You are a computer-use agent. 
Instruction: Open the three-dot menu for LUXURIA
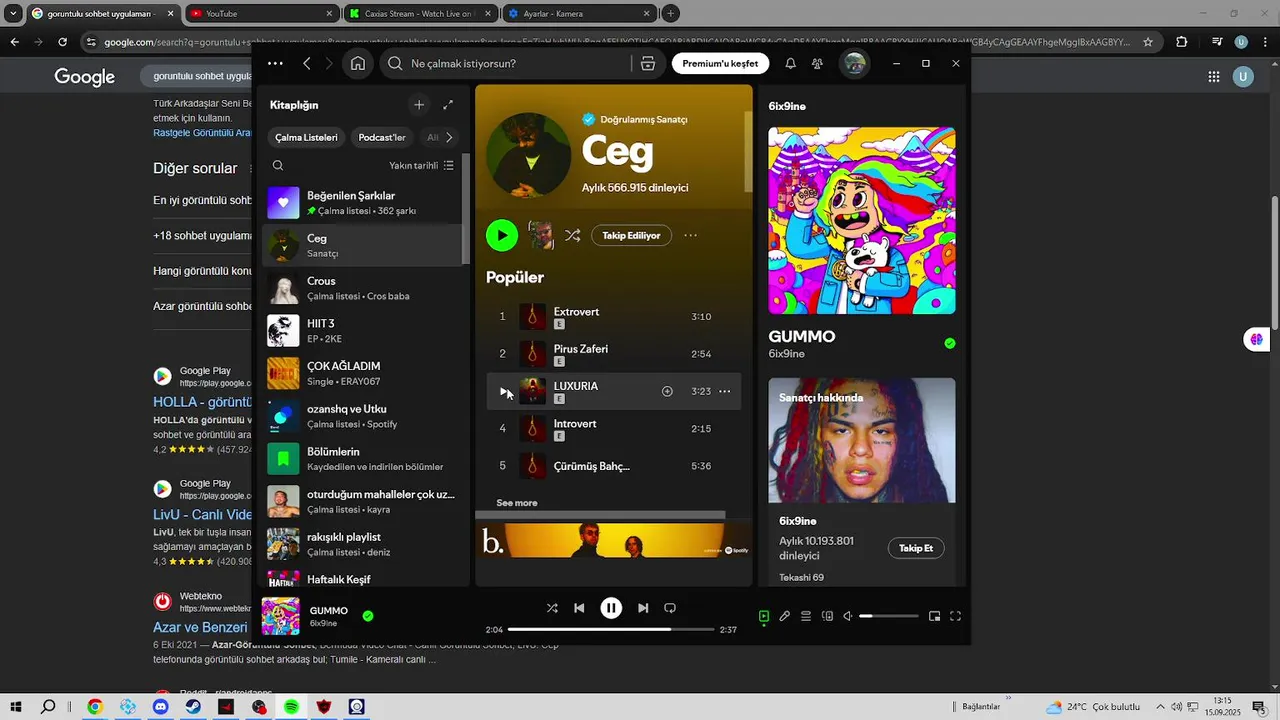[725, 391]
